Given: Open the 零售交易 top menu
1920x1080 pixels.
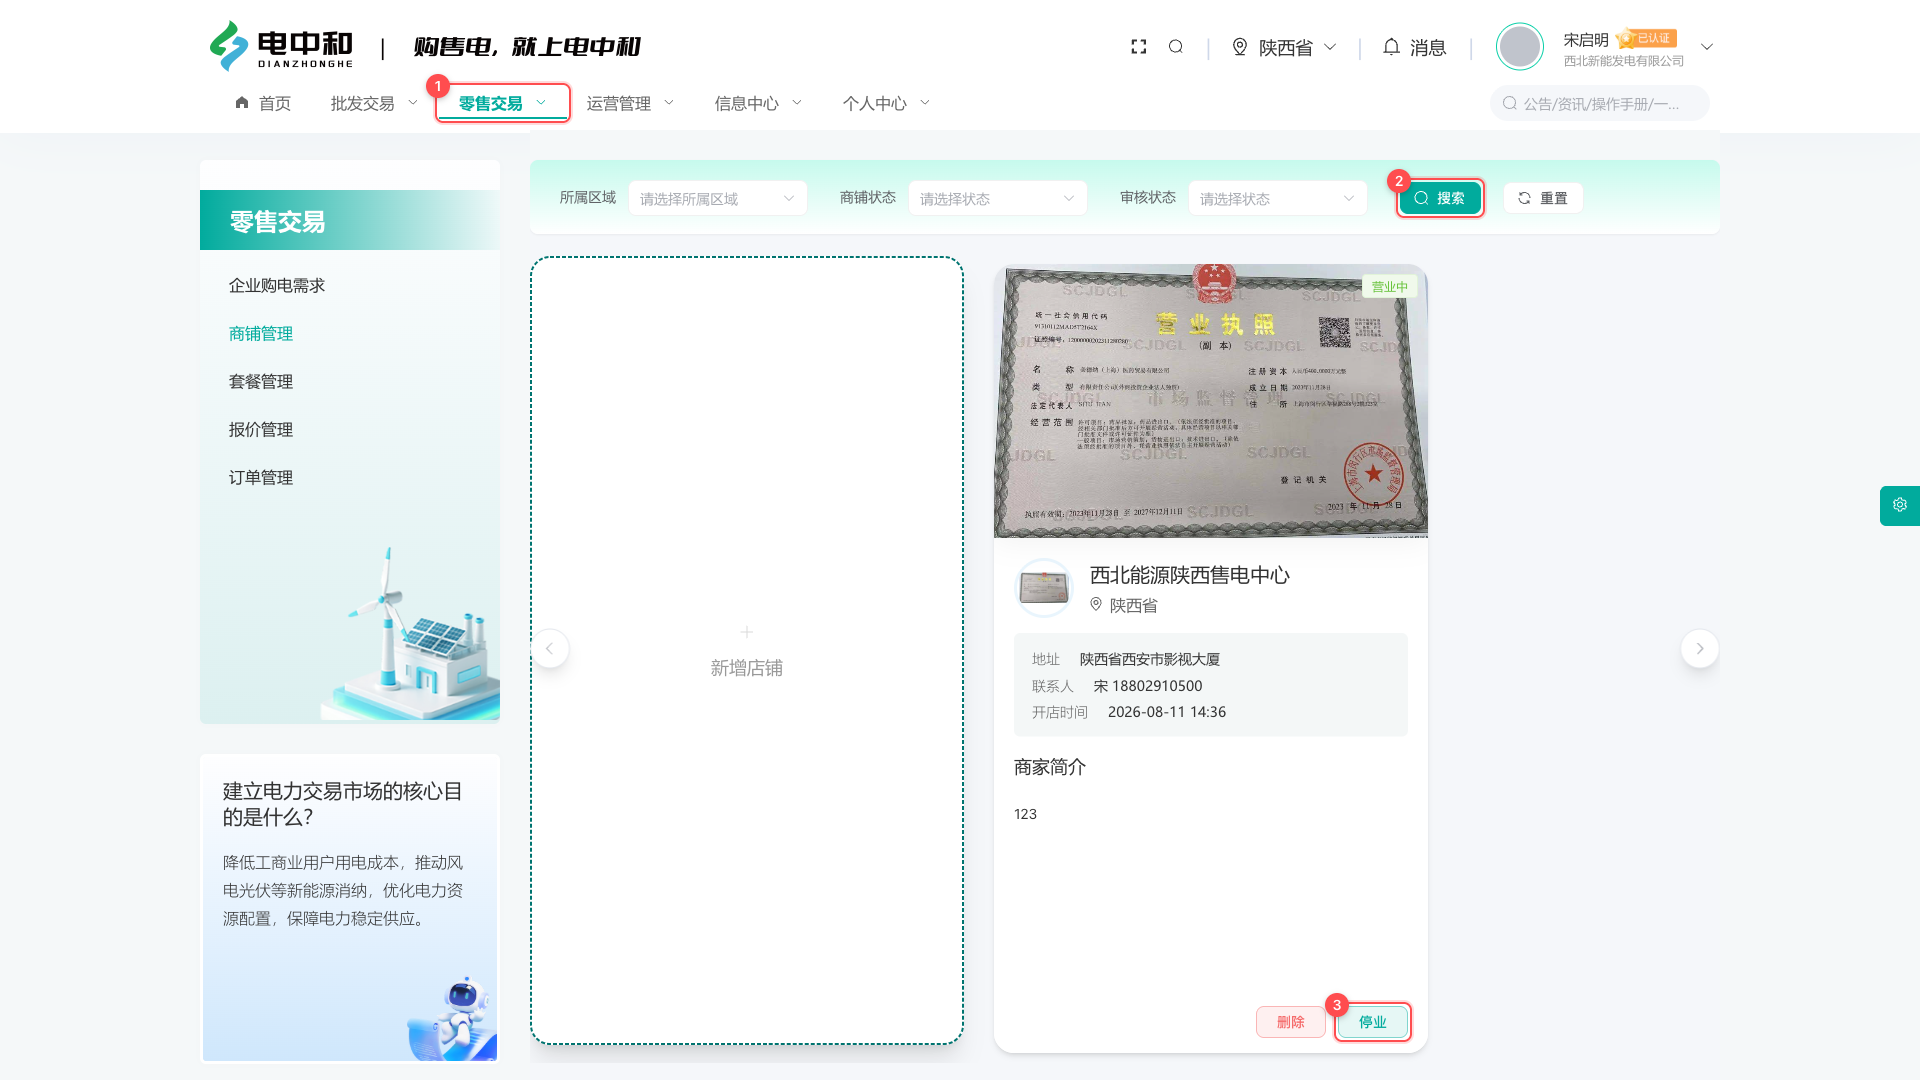Looking at the screenshot, I should point(503,103).
